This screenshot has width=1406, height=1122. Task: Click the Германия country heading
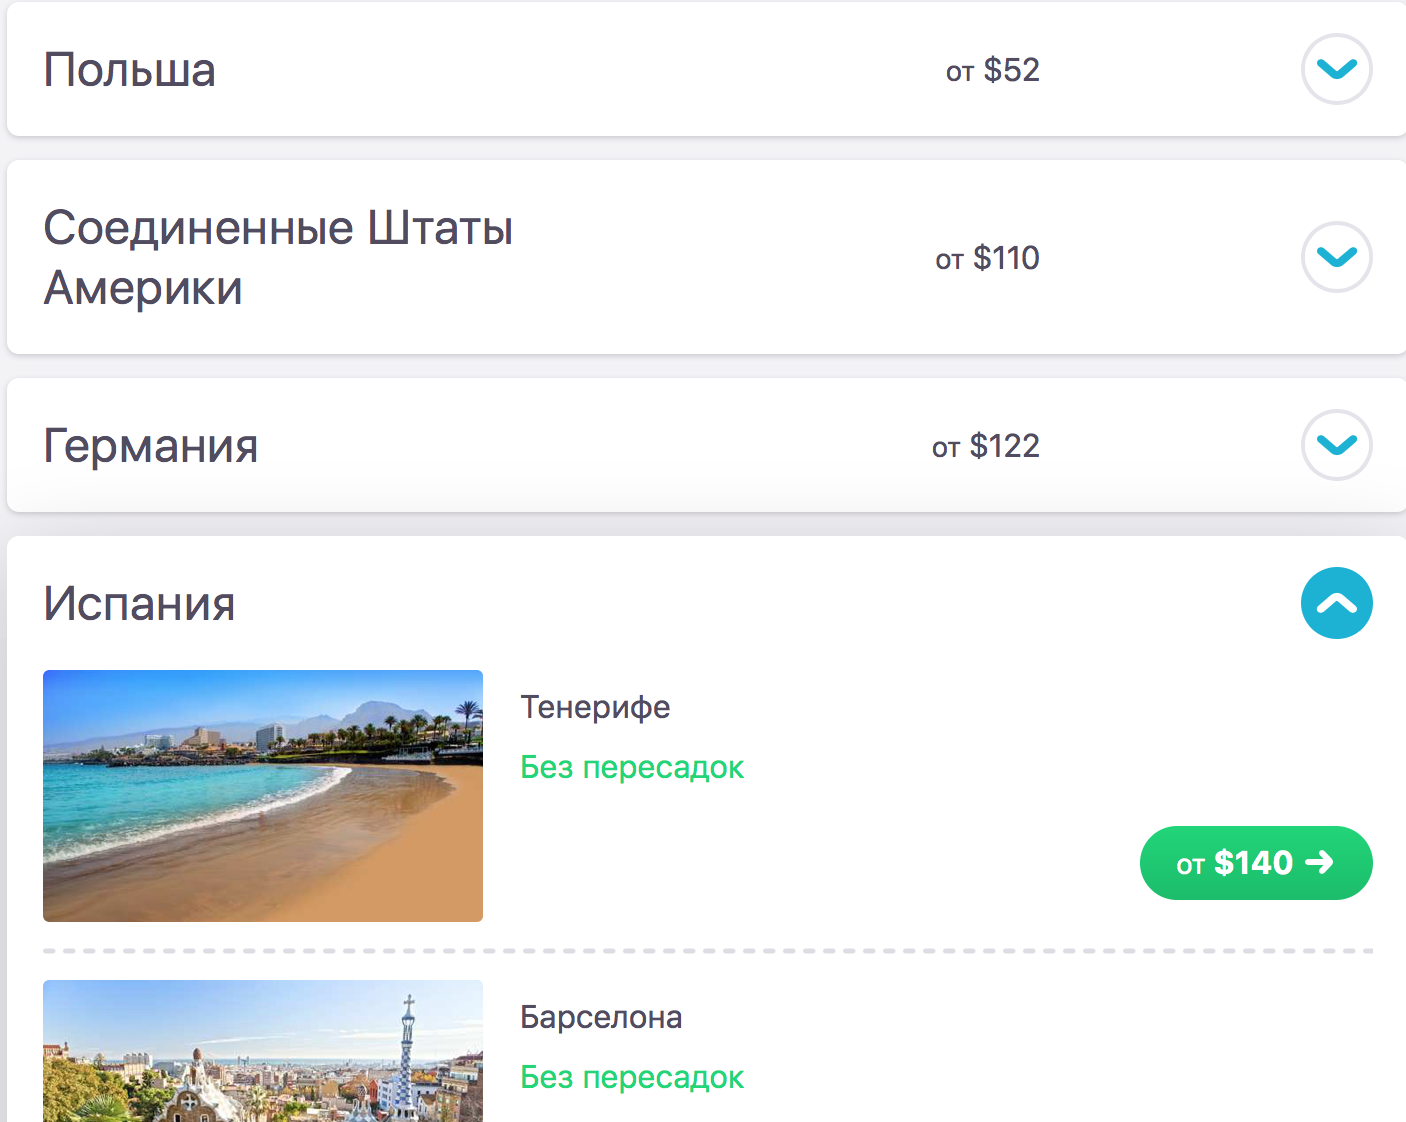pos(151,446)
